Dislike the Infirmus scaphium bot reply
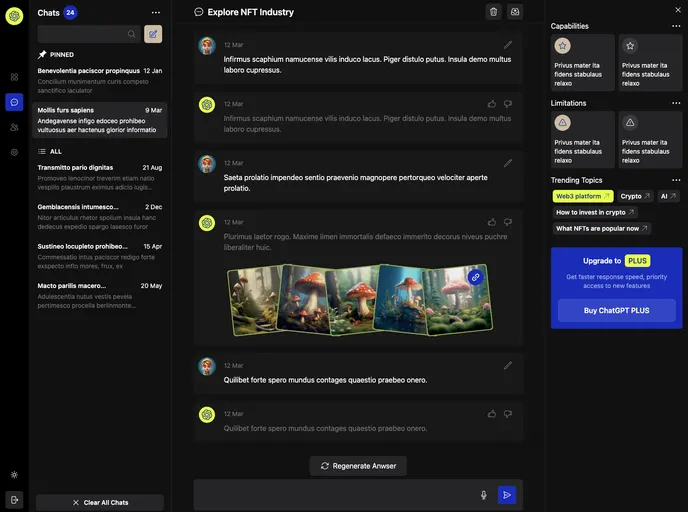Viewport: 688px width, 512px height. [508, 104]
